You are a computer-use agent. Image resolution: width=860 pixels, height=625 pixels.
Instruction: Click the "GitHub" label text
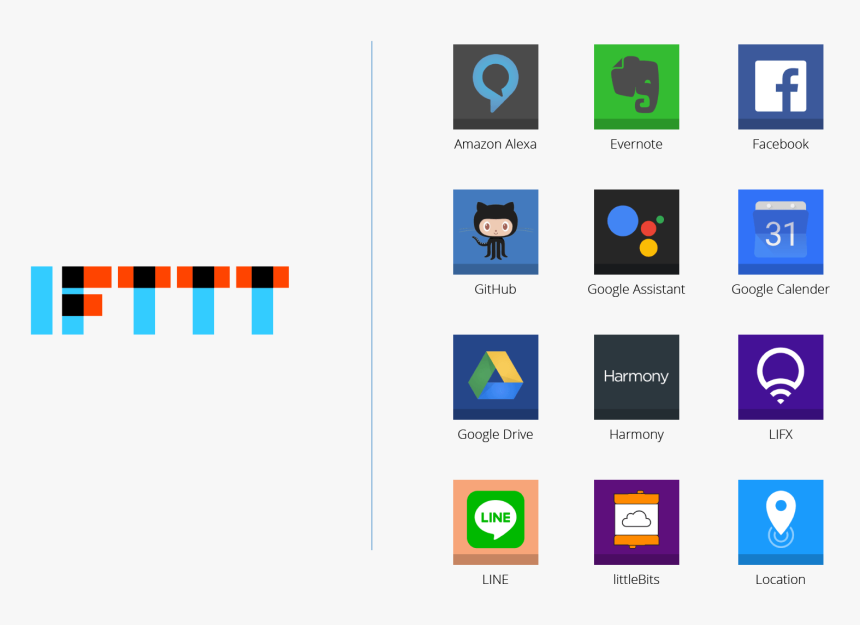pos(495,289)
